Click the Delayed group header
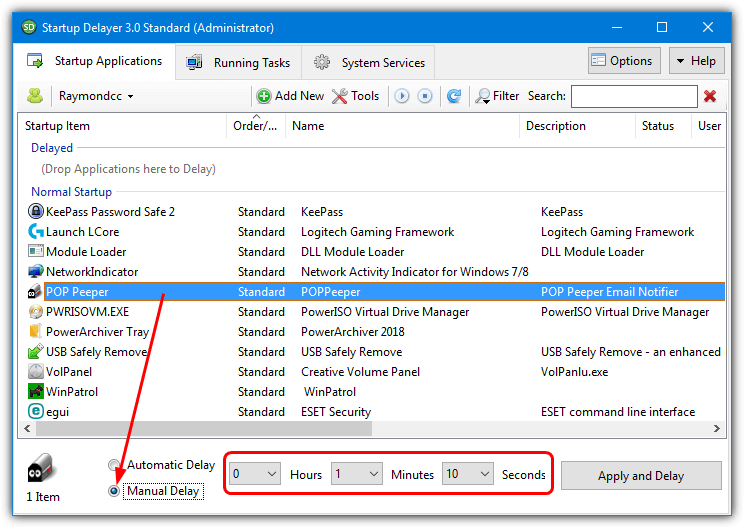Image resolution: width=744 pixels, height=527 pixels. pyautogui.click(x=52, y=148)
